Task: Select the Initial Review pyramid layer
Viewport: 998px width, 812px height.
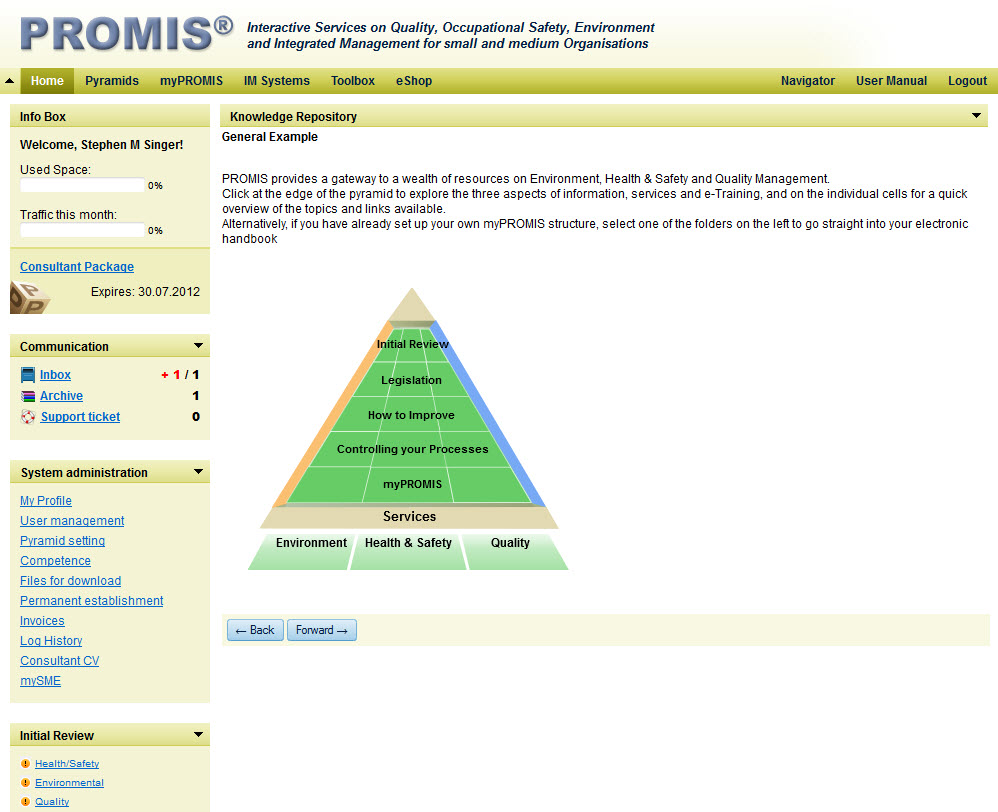Action: 412,344
